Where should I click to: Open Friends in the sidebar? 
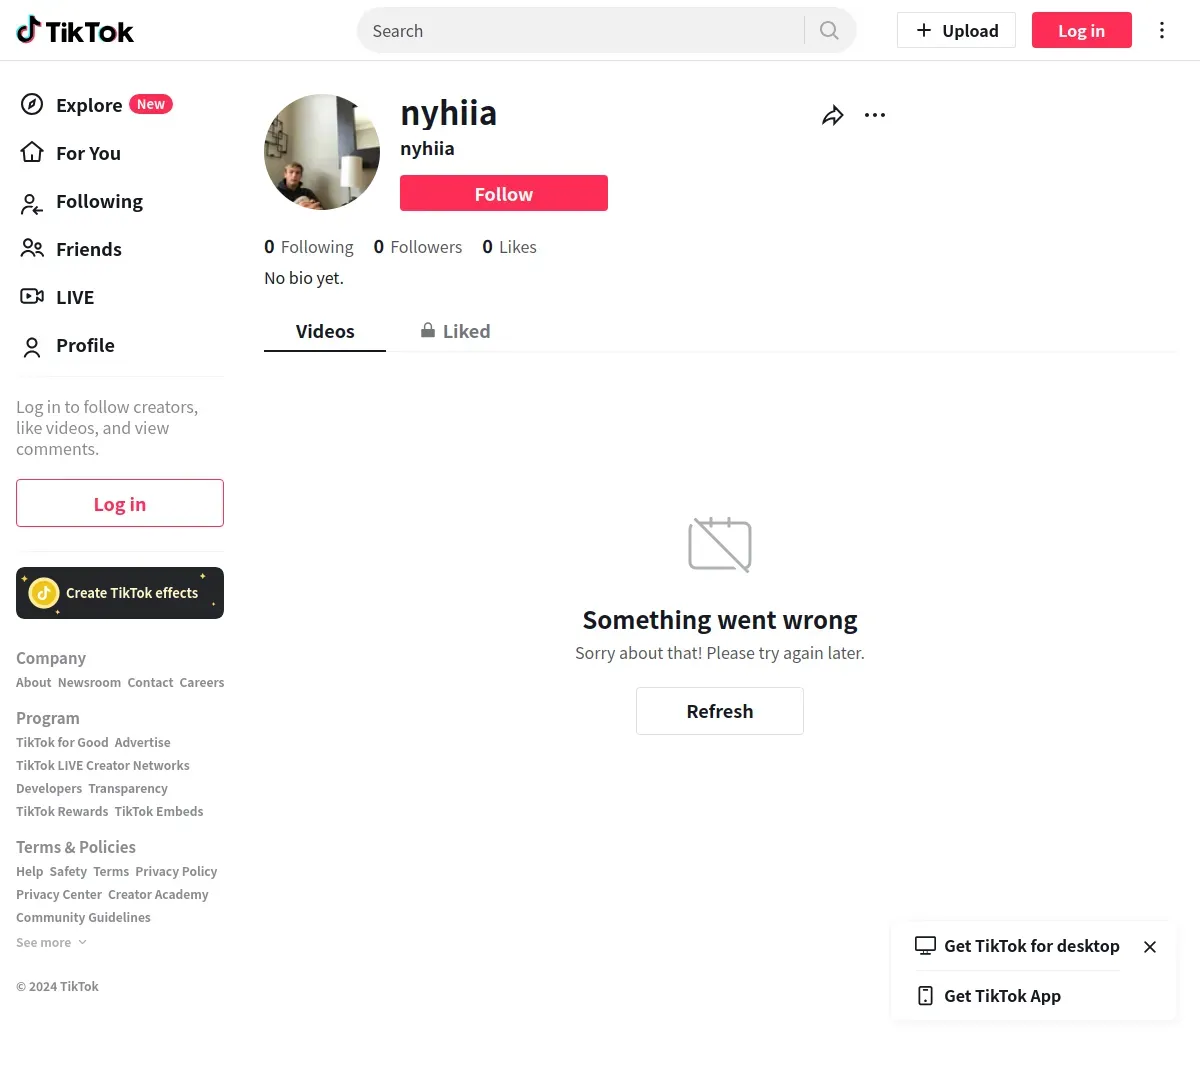[88, 249]
